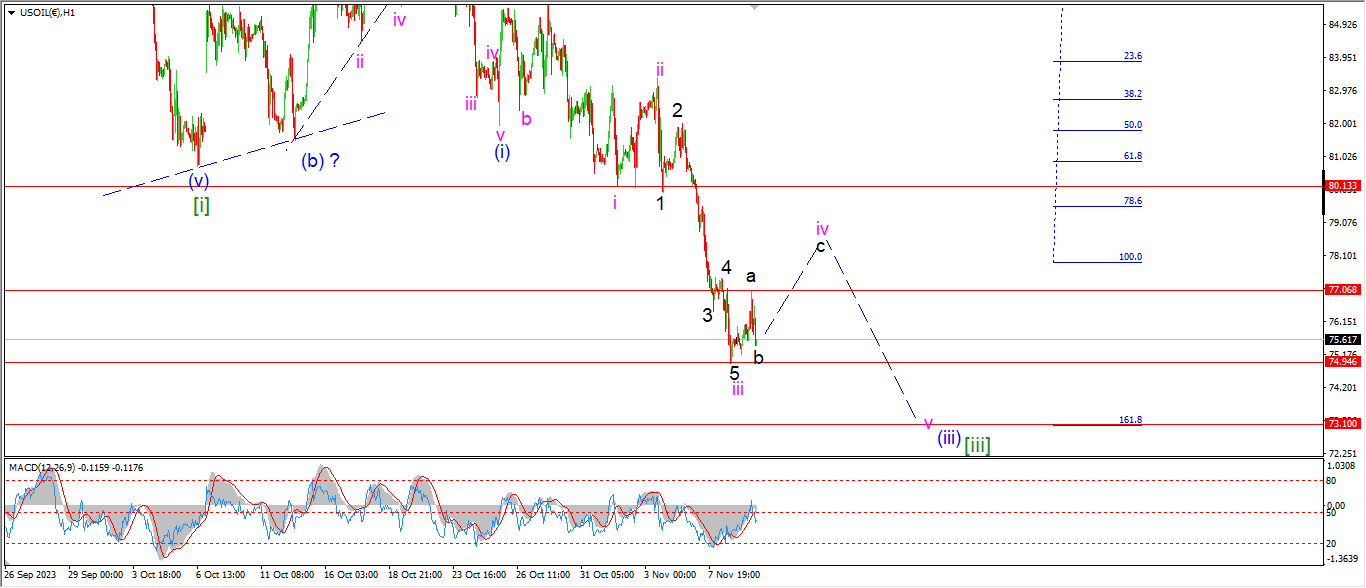Click the 26 Sep 2023 date label
The image size is (1366, 588).
point(30,575)
